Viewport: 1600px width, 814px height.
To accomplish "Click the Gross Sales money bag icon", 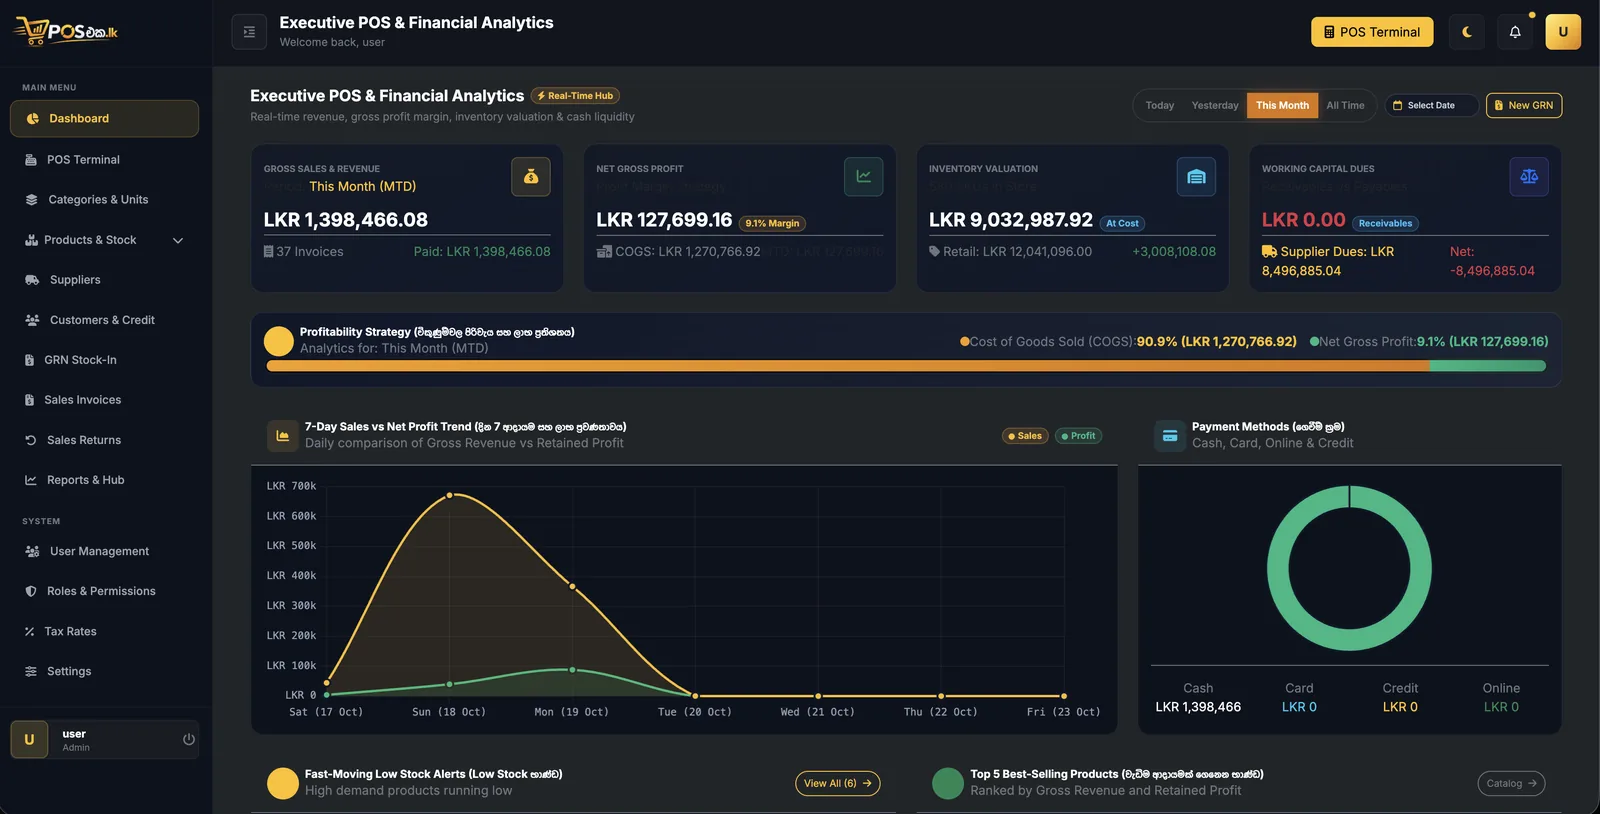I will (531, 177).
